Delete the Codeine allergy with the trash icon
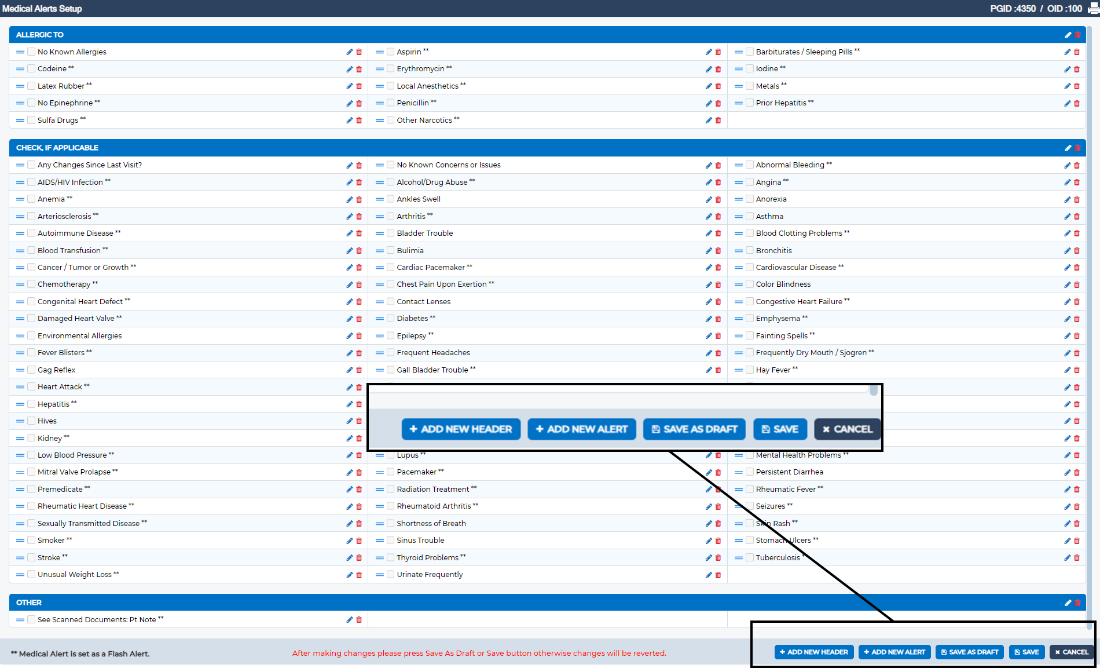The width and height of the screenshot is (1100, 668). (358, 68)
